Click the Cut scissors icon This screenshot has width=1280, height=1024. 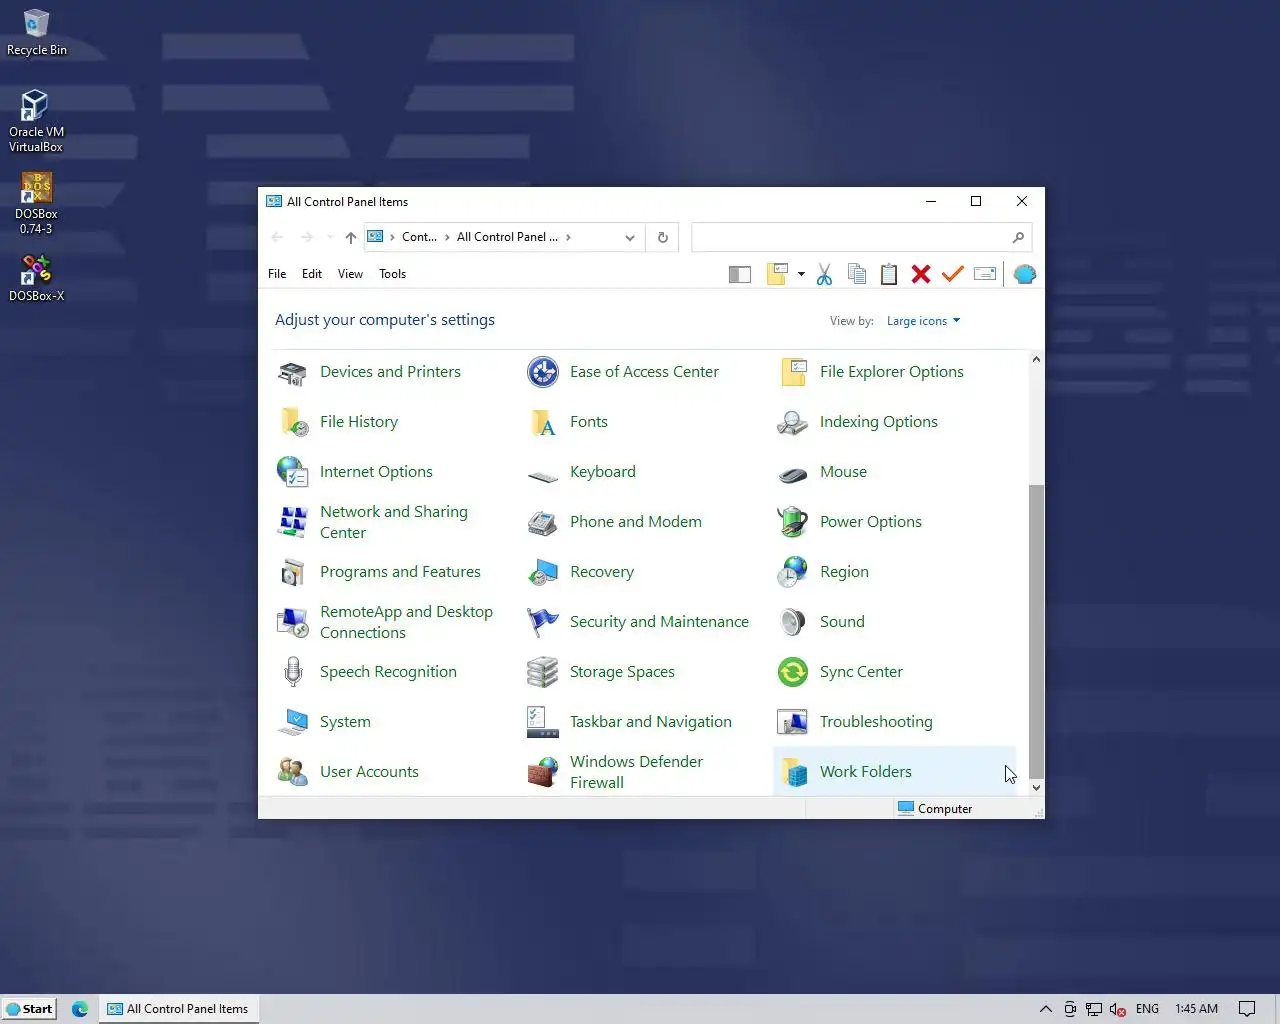coord(824,274)
